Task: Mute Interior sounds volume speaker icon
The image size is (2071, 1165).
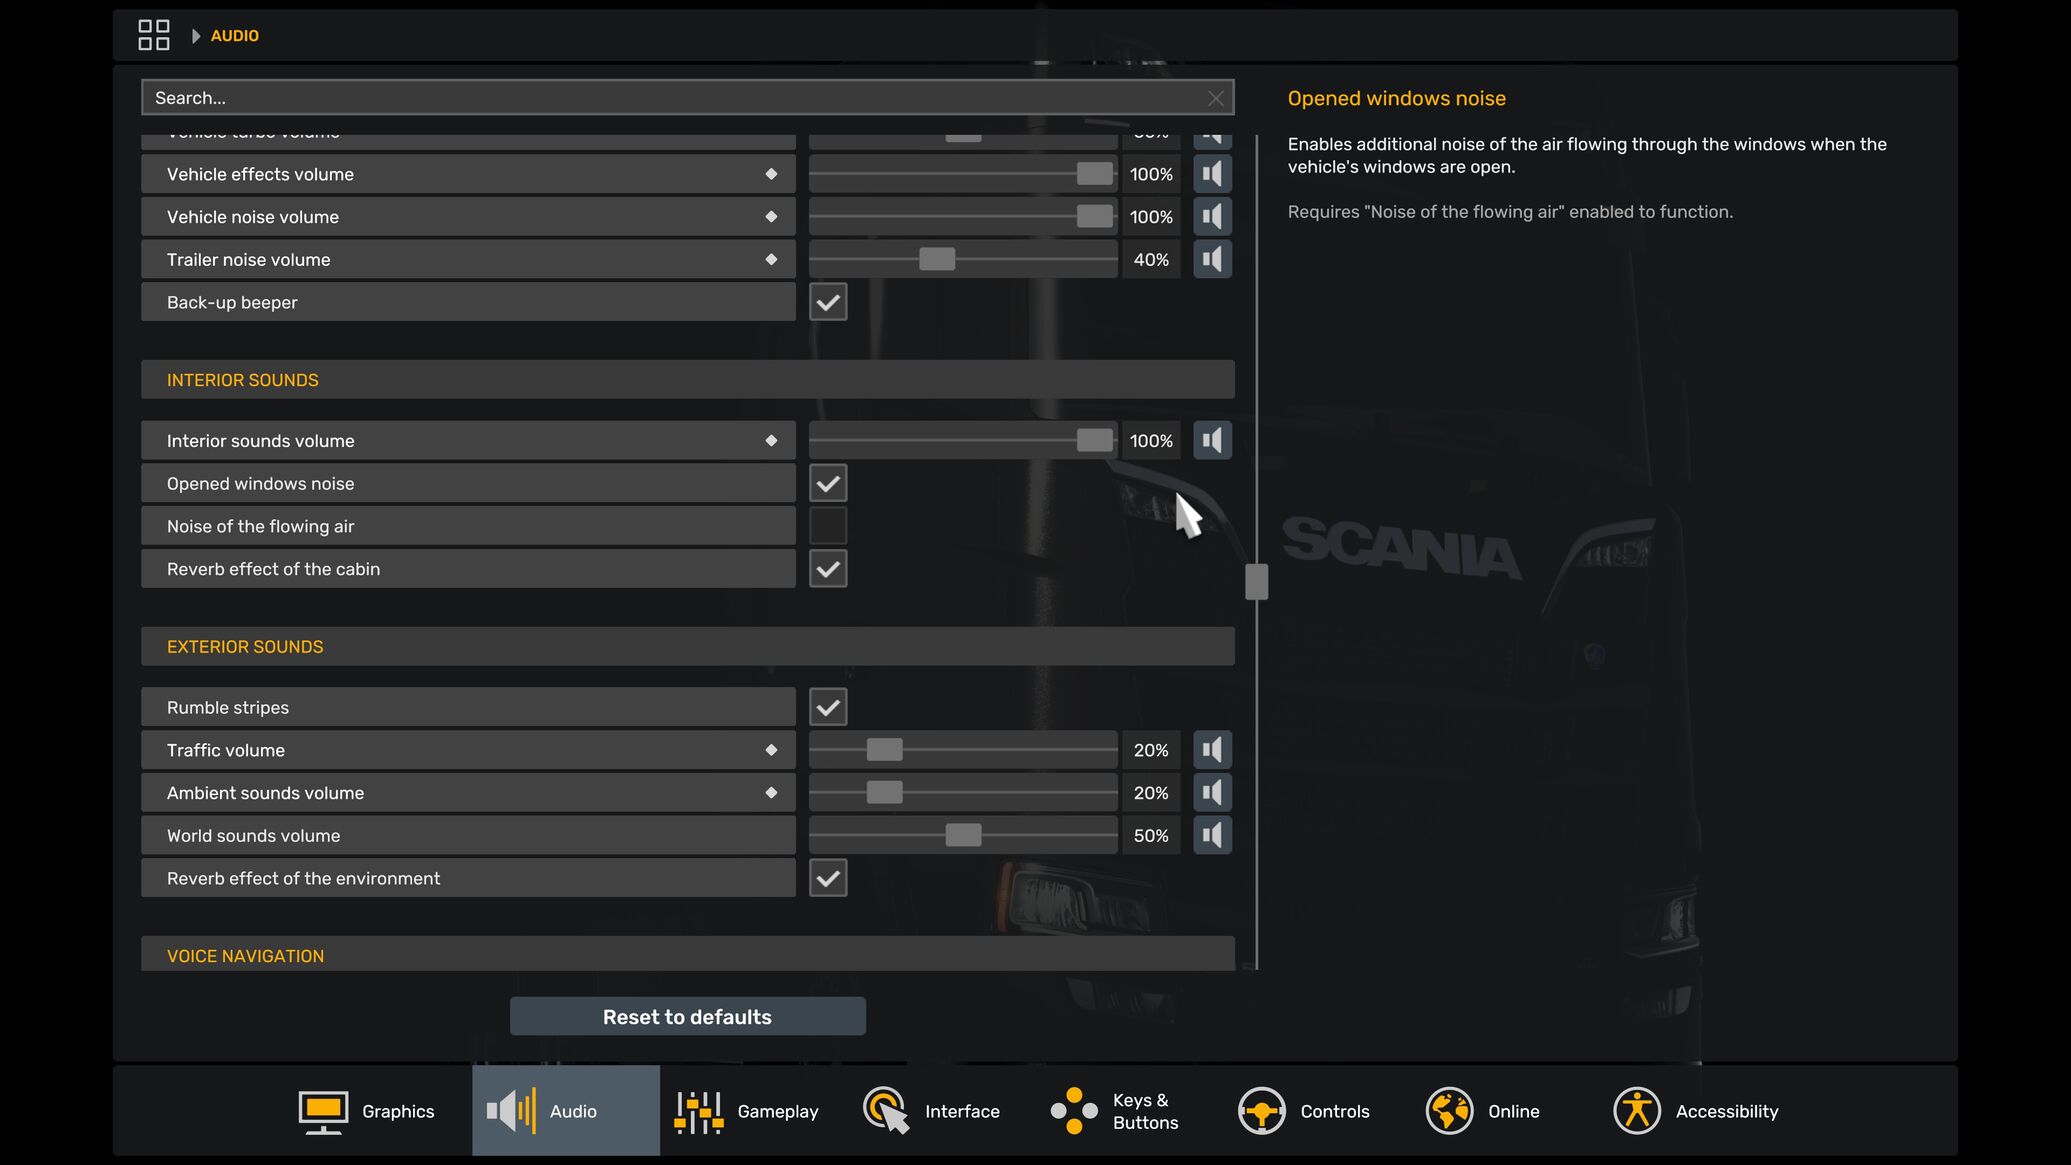Action: point(1212,441)
